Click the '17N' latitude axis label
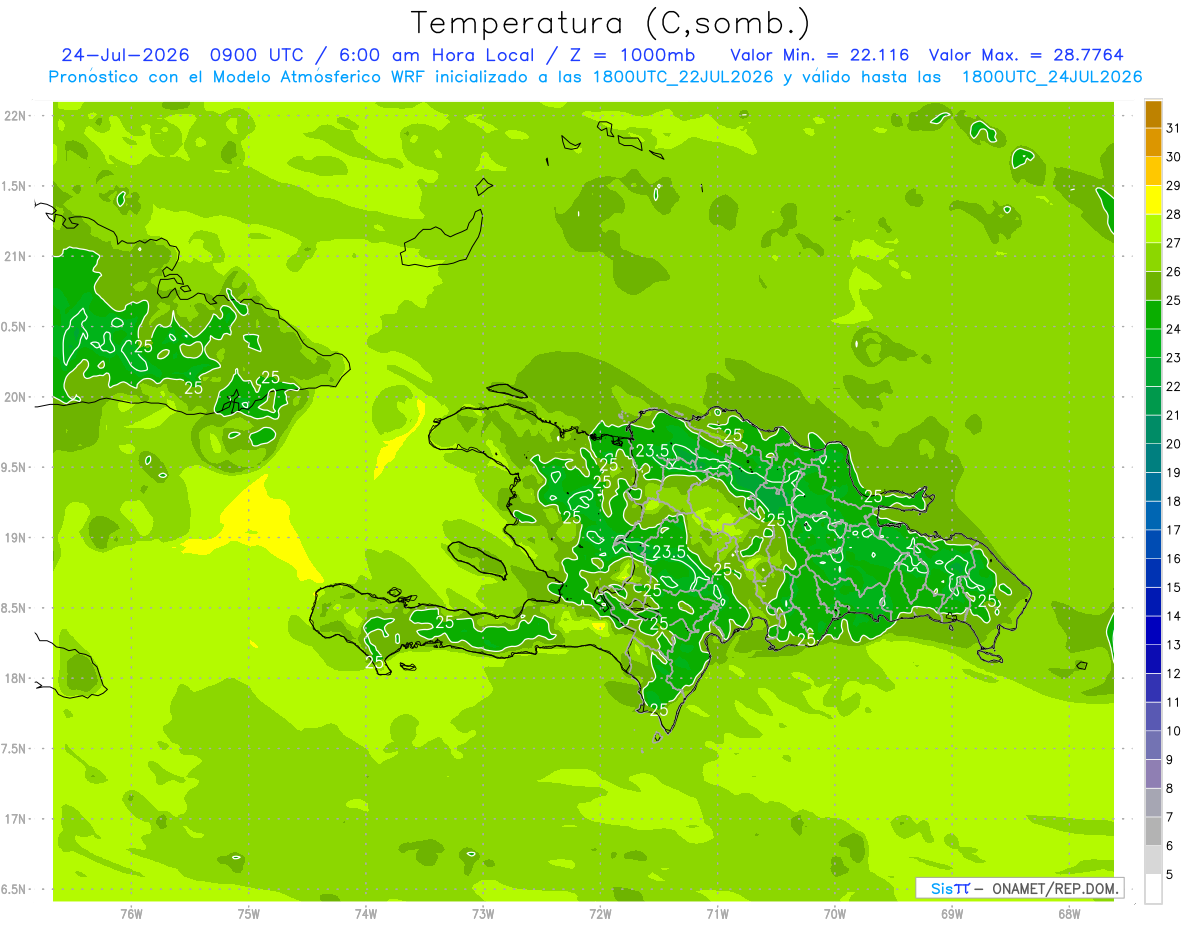Viewport: 1200px width, 927px height. 17,819
